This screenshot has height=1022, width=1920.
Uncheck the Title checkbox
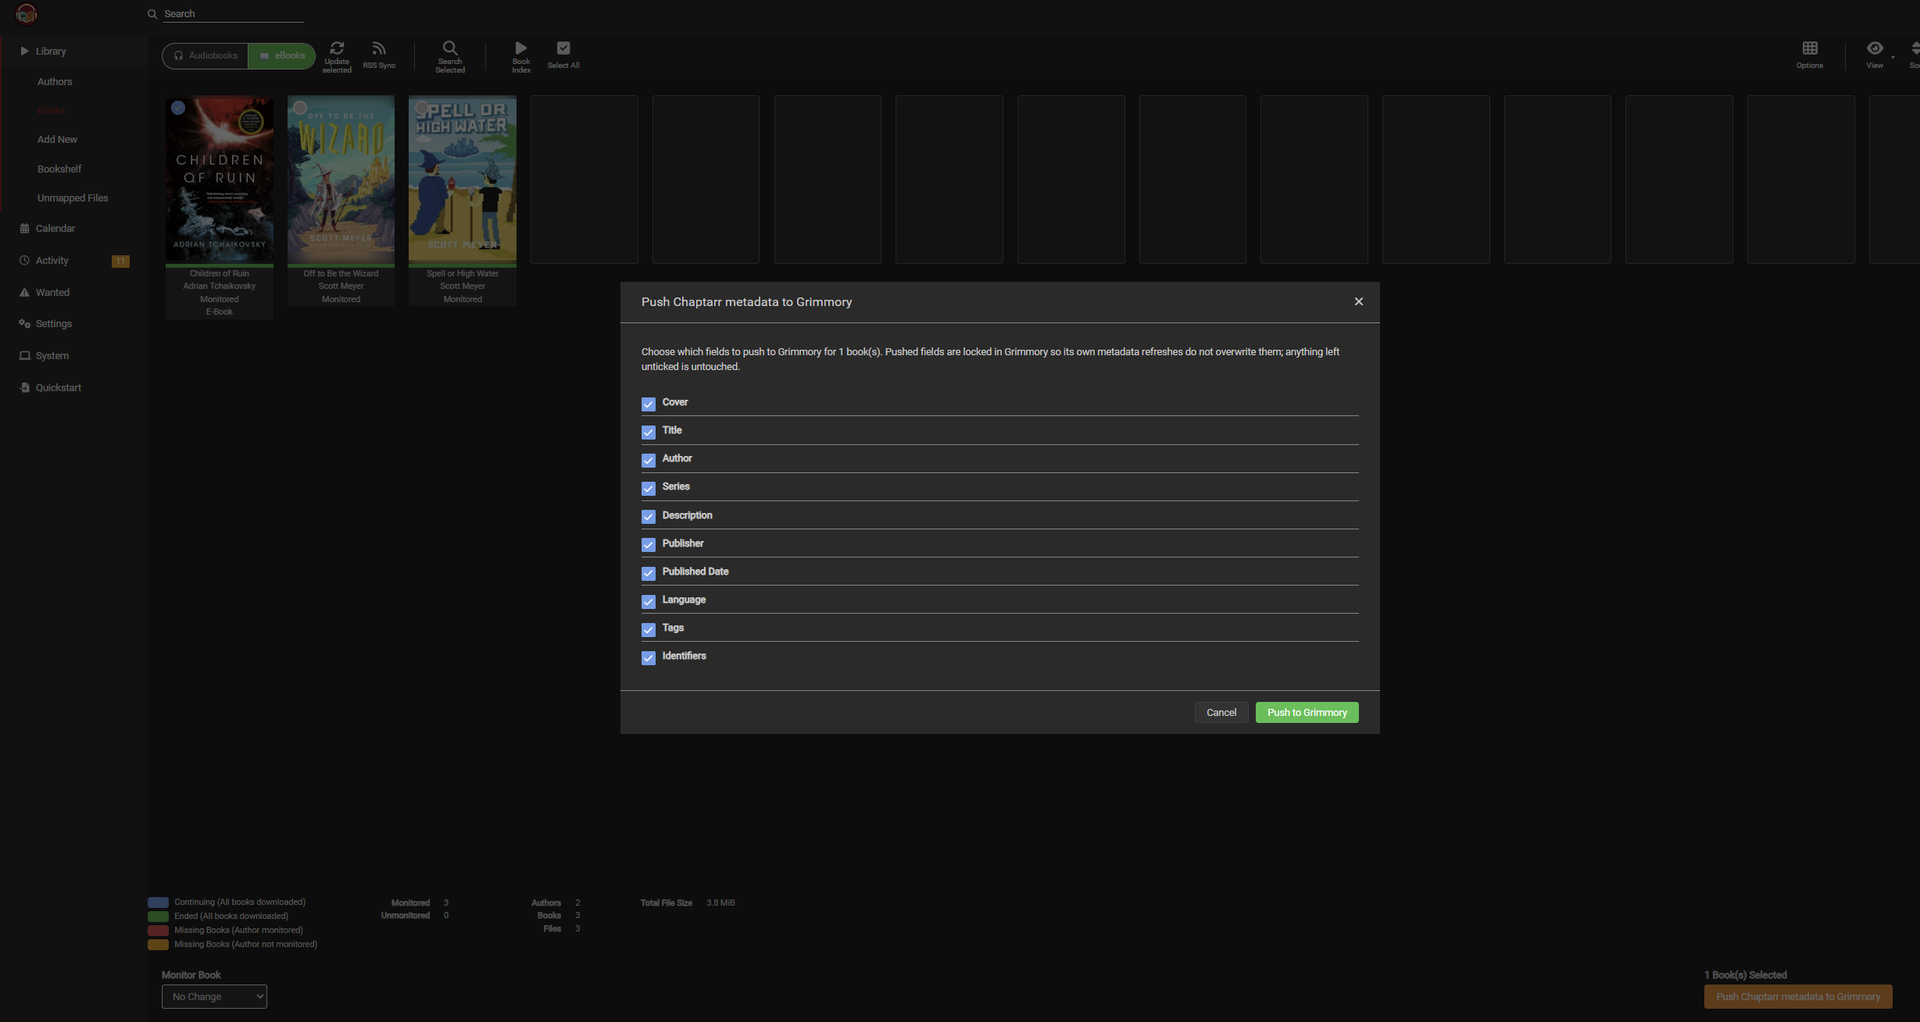pyautogui.click(x=648, y=432)
